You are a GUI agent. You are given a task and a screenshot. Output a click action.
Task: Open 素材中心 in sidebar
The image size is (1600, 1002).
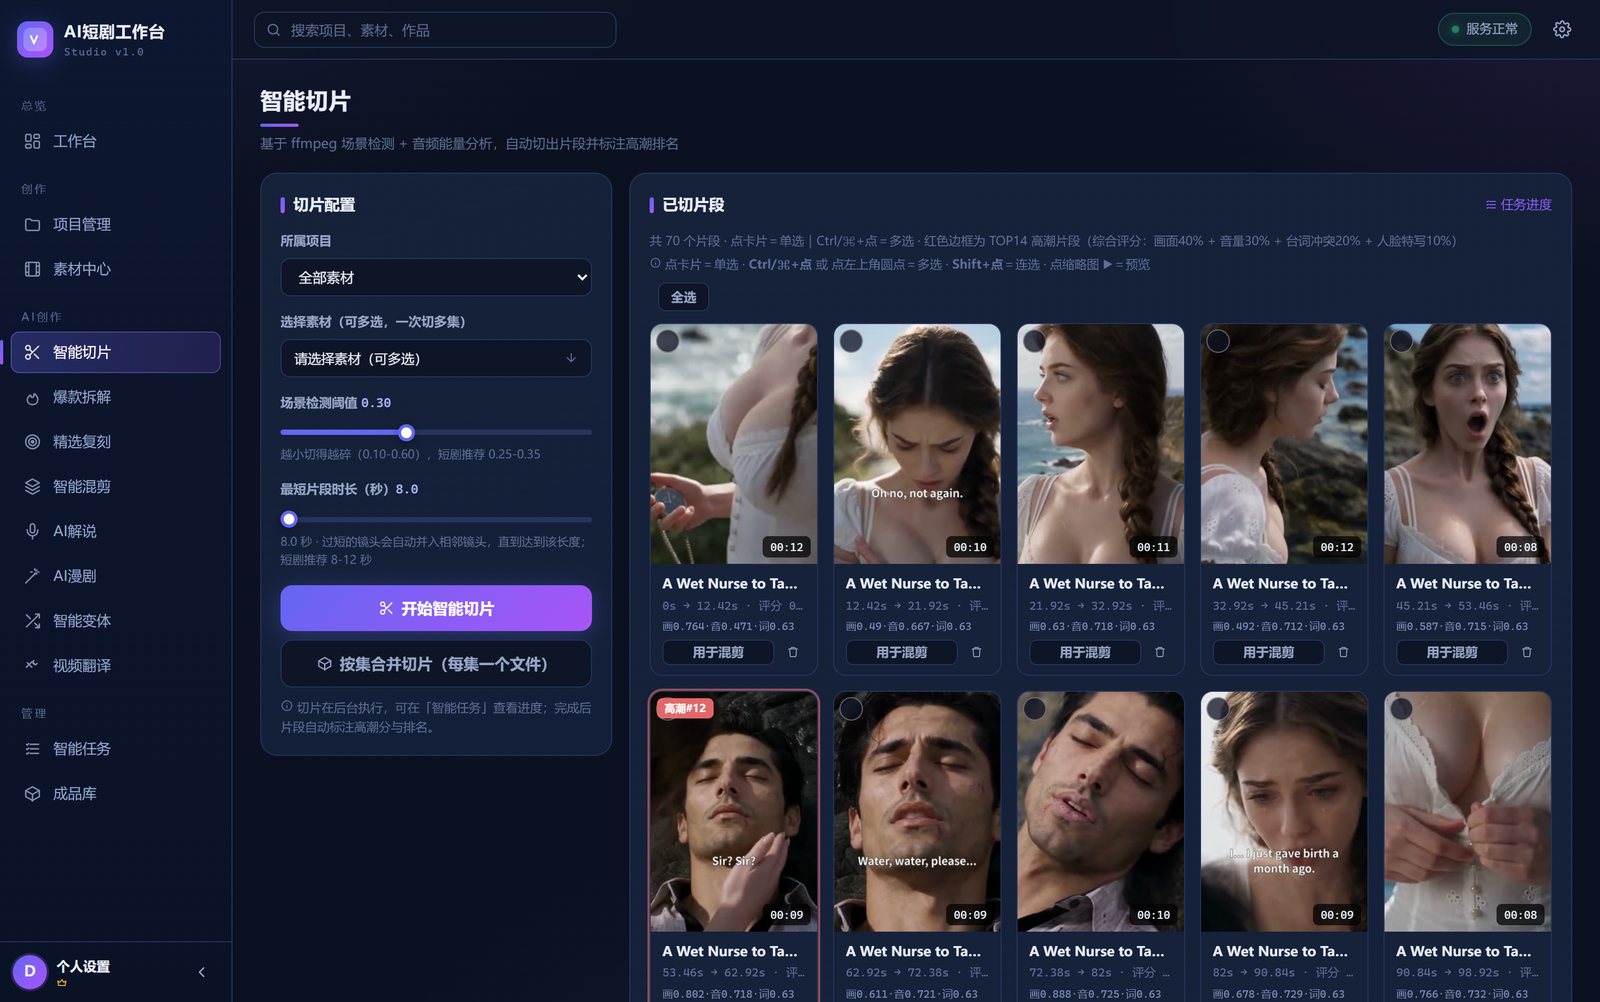coord(116,269)
